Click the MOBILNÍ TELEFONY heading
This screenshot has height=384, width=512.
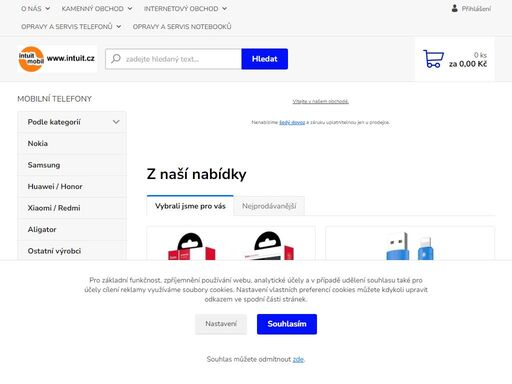(54, 99)
